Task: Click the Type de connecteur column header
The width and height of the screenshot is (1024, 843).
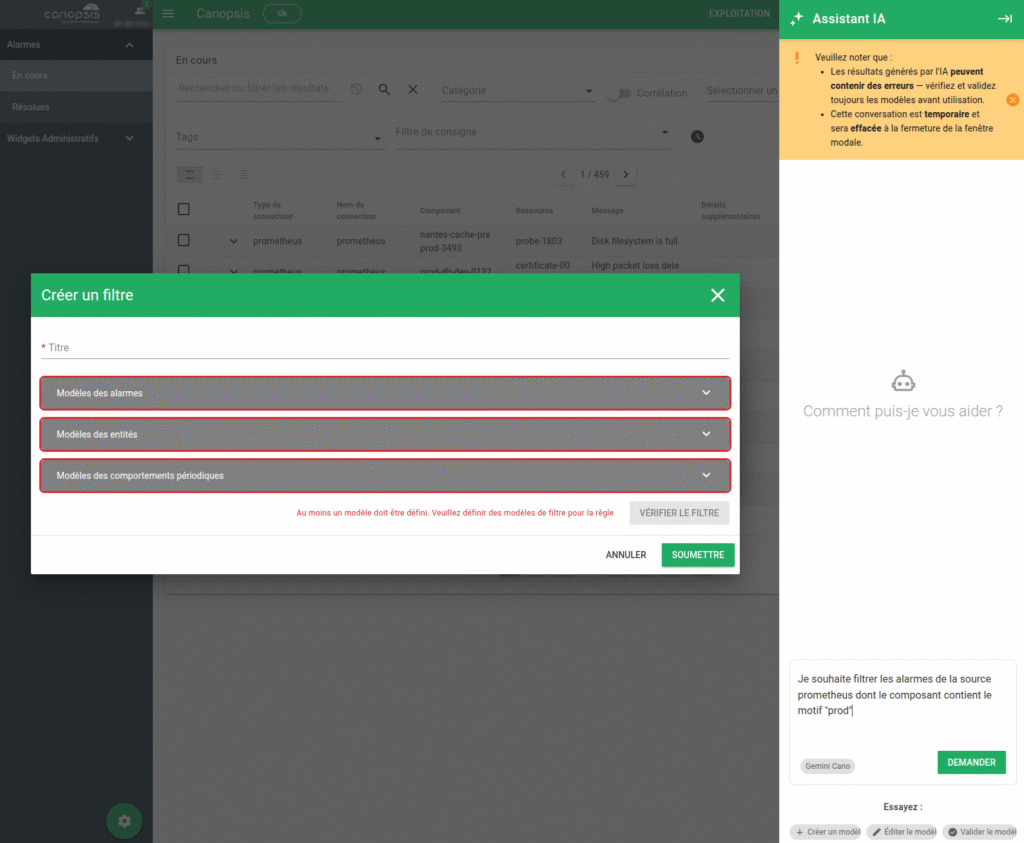Action: [x=273, y=210]
